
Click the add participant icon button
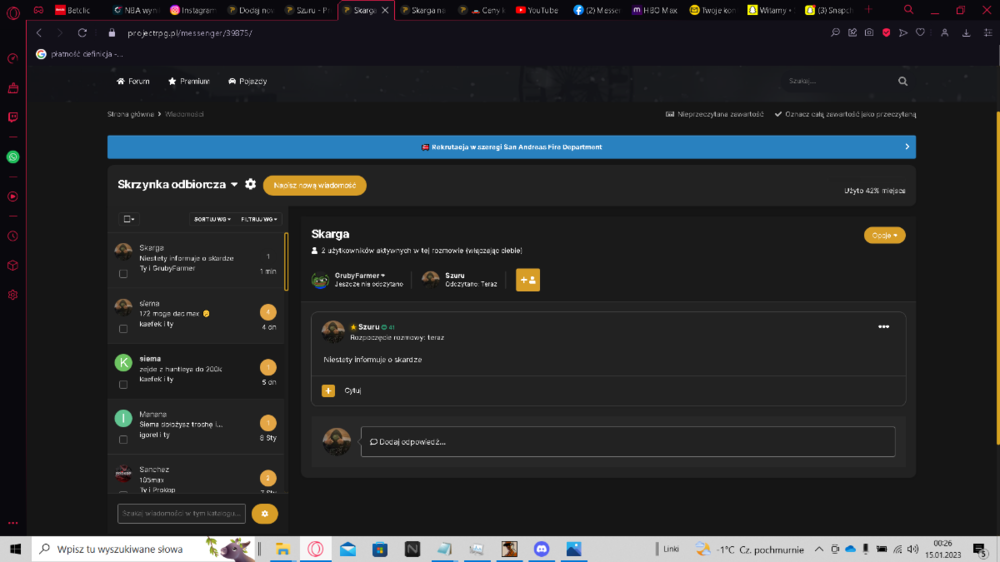(527, 279)
